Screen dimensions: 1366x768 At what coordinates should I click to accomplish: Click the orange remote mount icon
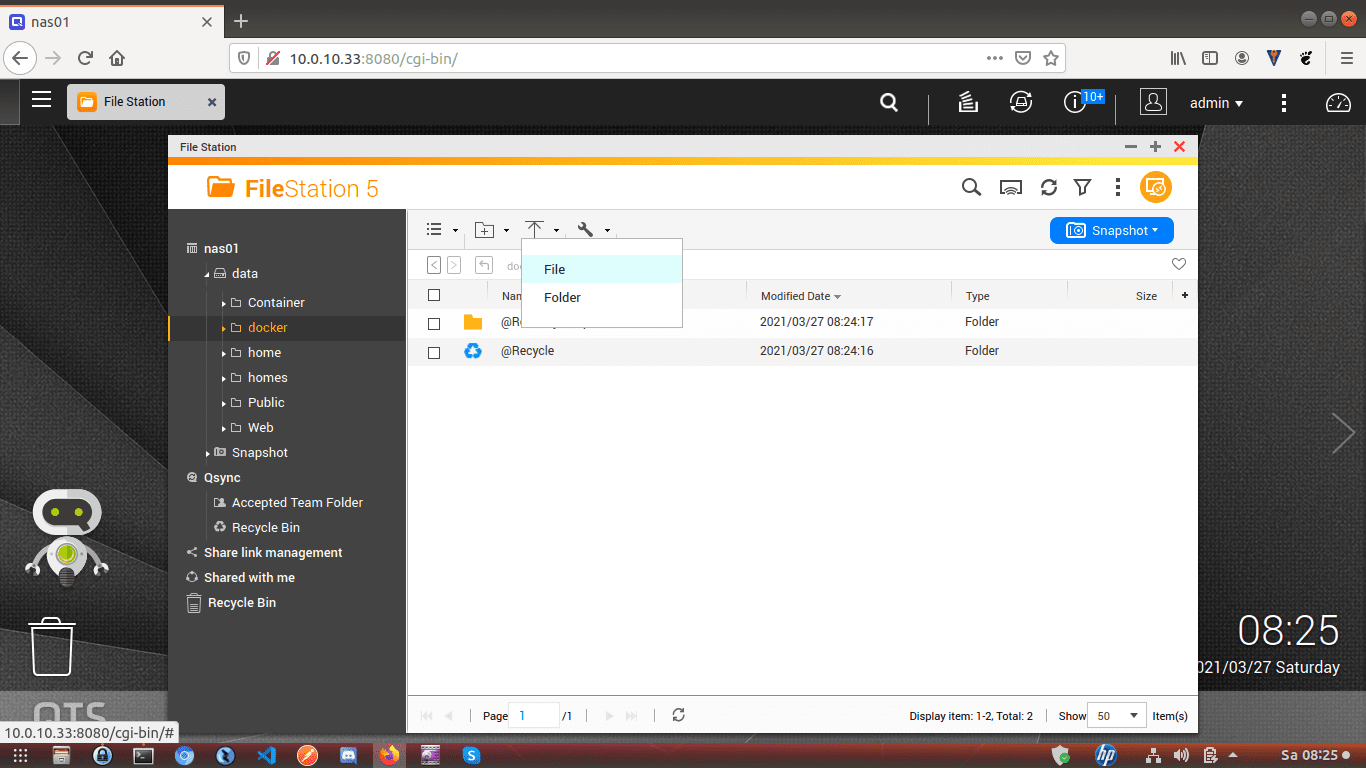pos(1156,187)
